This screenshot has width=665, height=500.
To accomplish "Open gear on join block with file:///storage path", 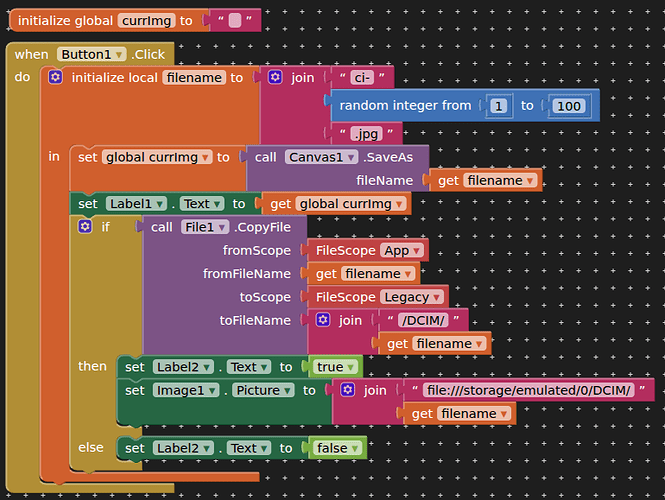I will pos(347,390).
